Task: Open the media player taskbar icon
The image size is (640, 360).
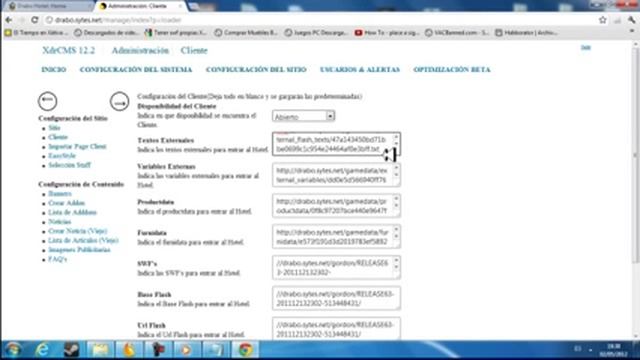Action: [x=186, y=350]
